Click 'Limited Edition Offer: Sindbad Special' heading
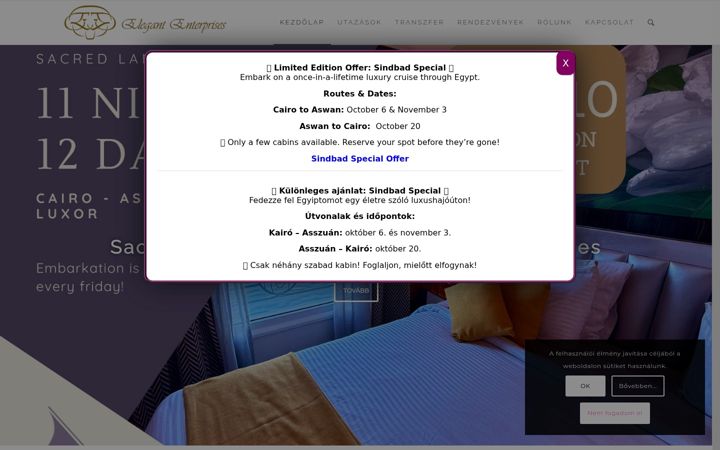The width and height of the screenshot is (720, 450). coord(360,68)
